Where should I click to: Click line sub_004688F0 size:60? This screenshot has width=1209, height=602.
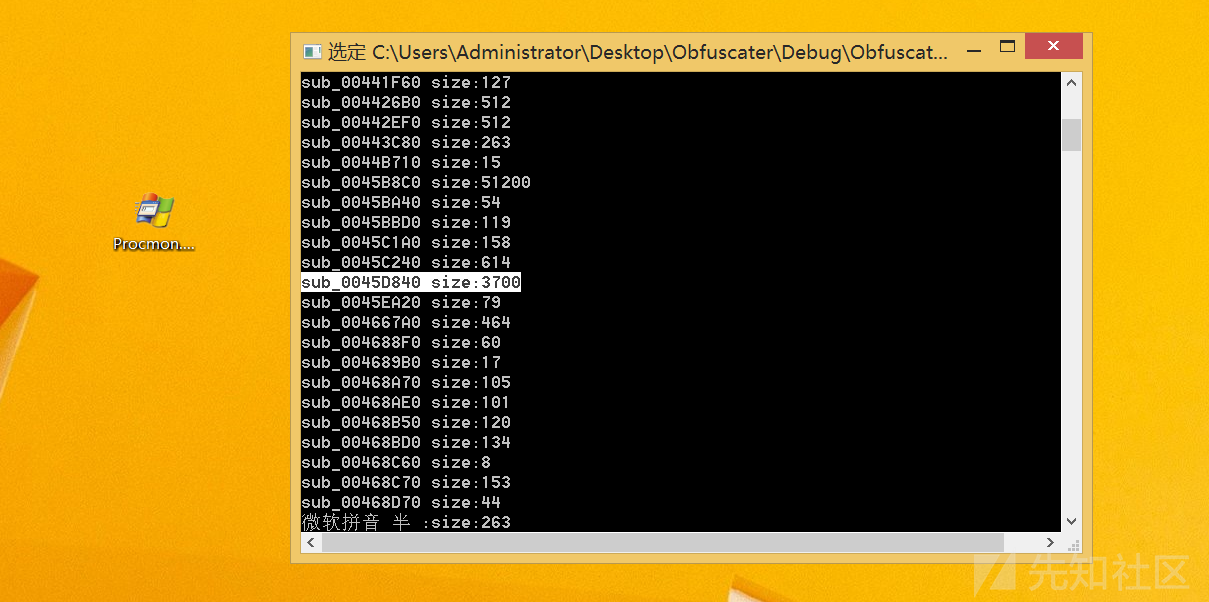coord(401,342)
